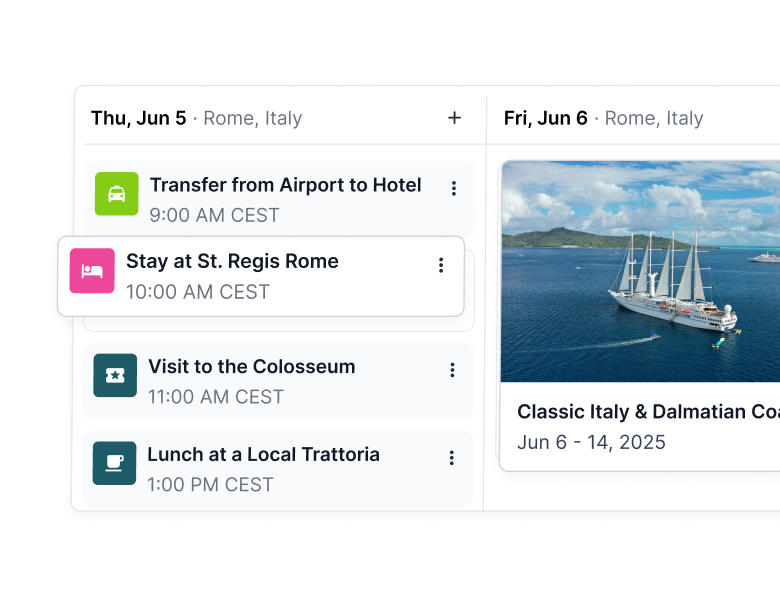Image resolution: width=780 pixels, height=600 pixels.
Task: Click the coffee cup lunch icon
Action: coord(114,463)
